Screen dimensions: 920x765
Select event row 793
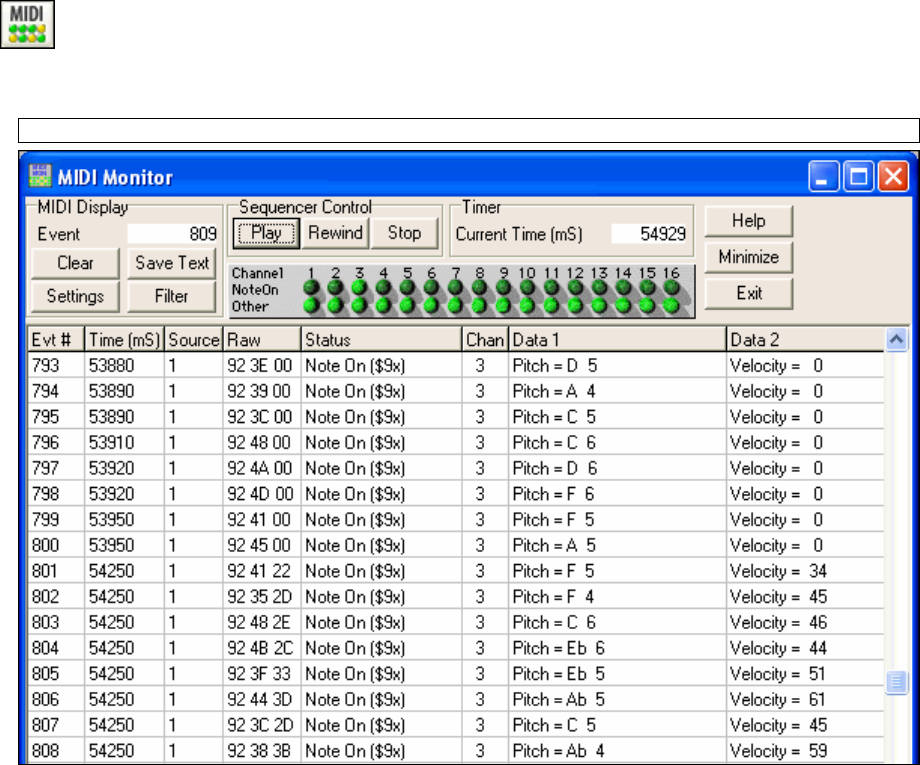[x=456, y=365]
